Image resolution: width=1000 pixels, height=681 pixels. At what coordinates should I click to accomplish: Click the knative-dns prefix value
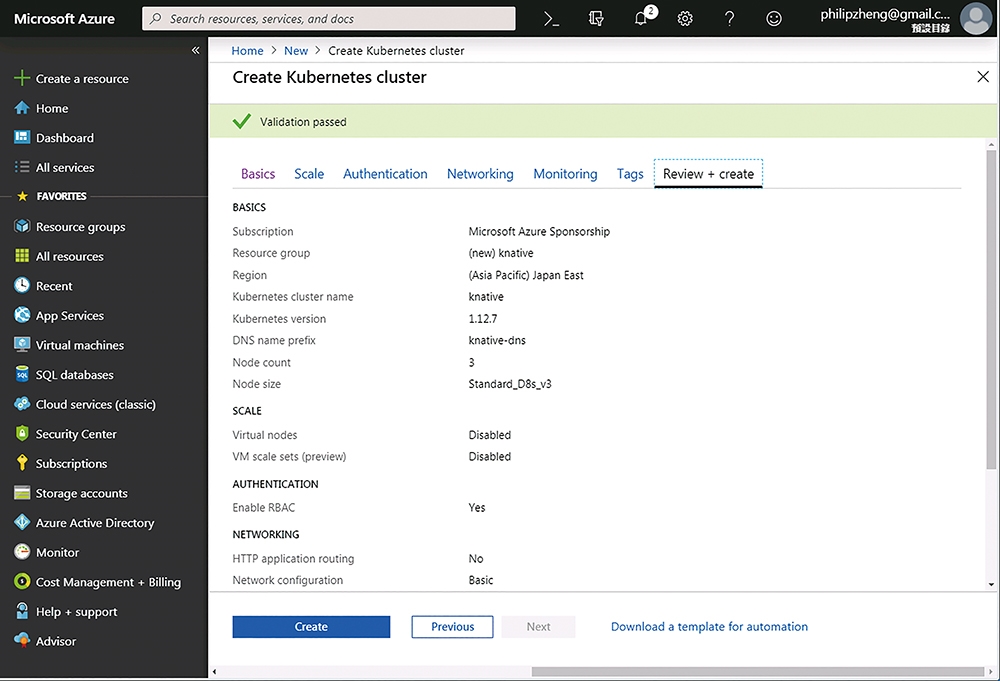coord(497,340)
